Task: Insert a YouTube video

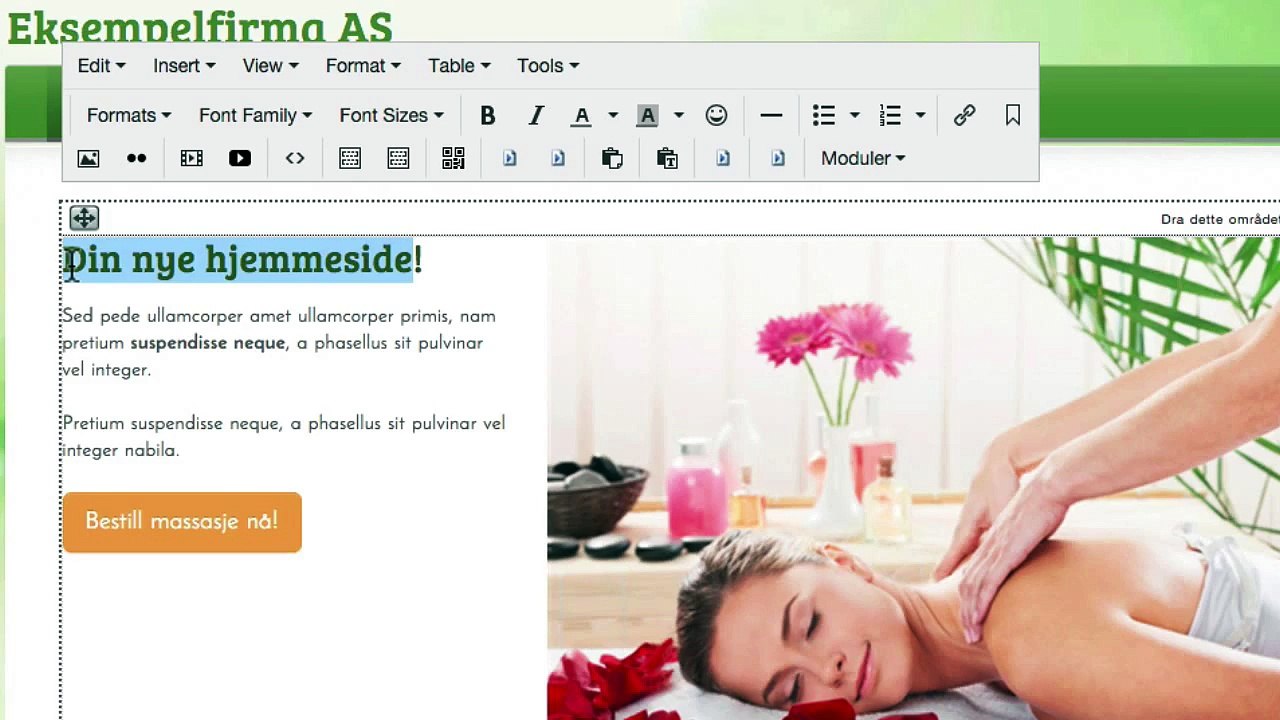Action: pyautogui.click(x=240, y=158)
